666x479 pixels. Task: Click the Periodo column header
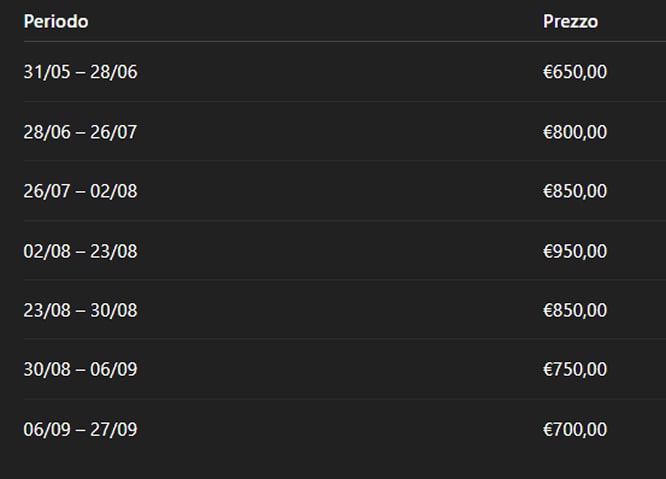pos(56,21)
